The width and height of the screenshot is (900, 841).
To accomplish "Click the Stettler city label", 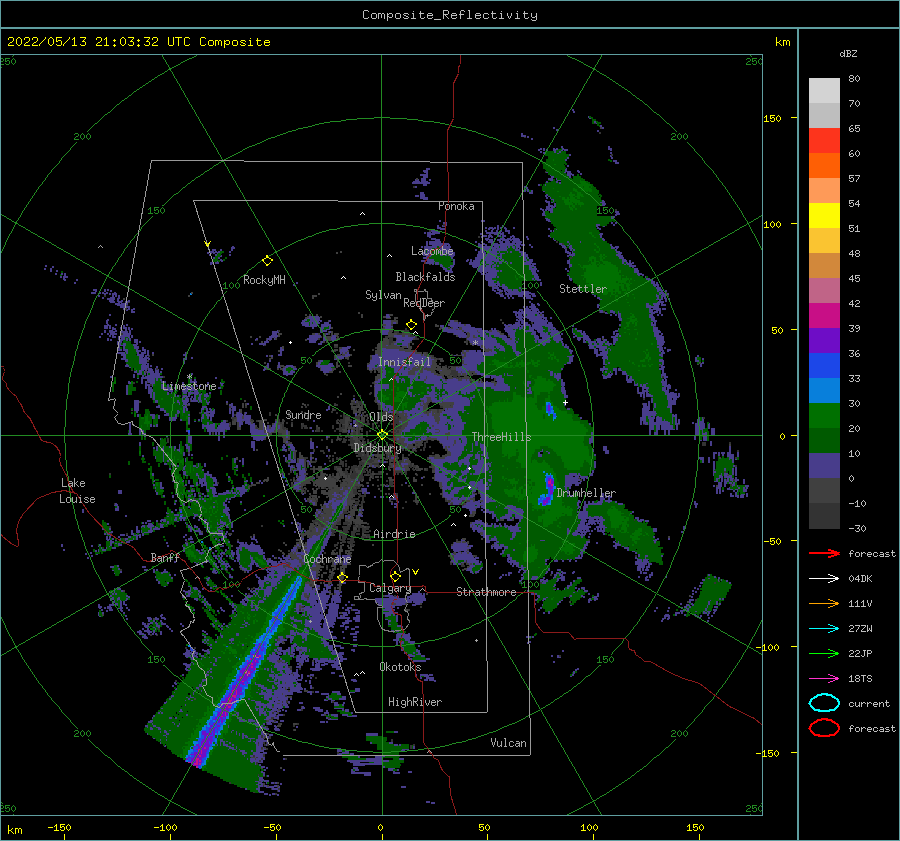I will [x=583, y=289].
